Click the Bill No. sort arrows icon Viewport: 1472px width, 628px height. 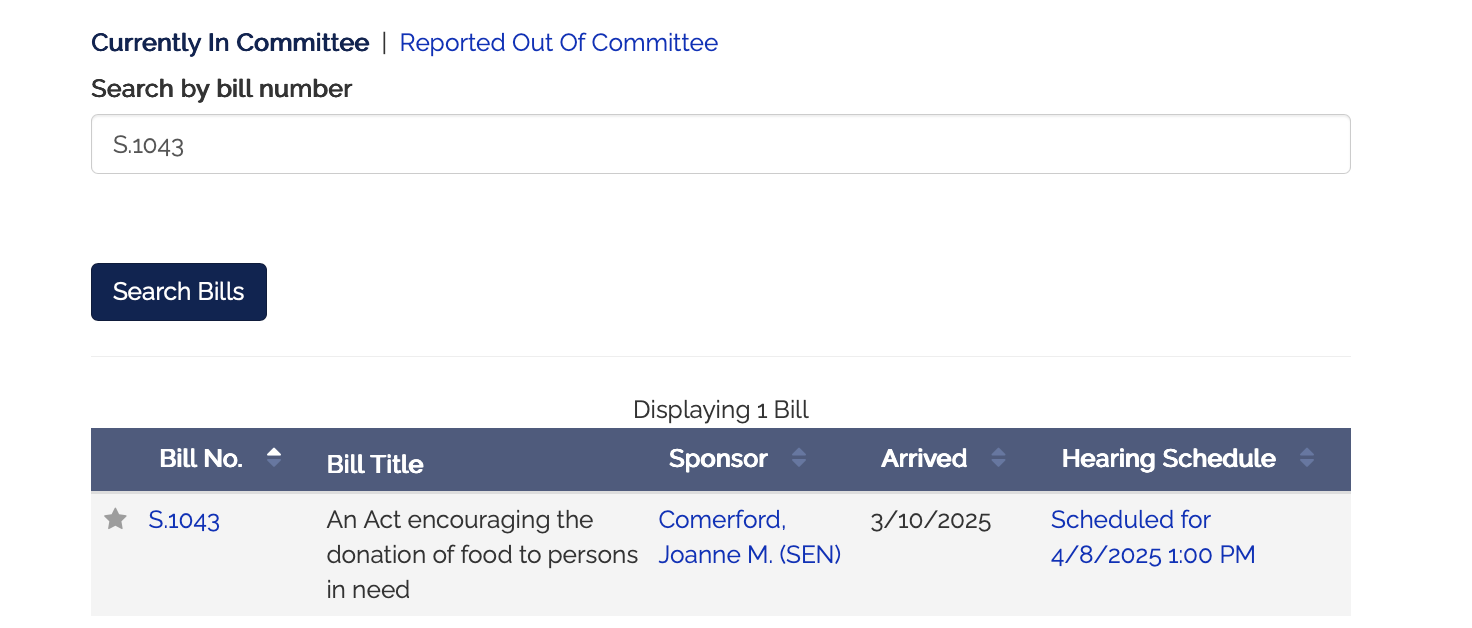274,458
